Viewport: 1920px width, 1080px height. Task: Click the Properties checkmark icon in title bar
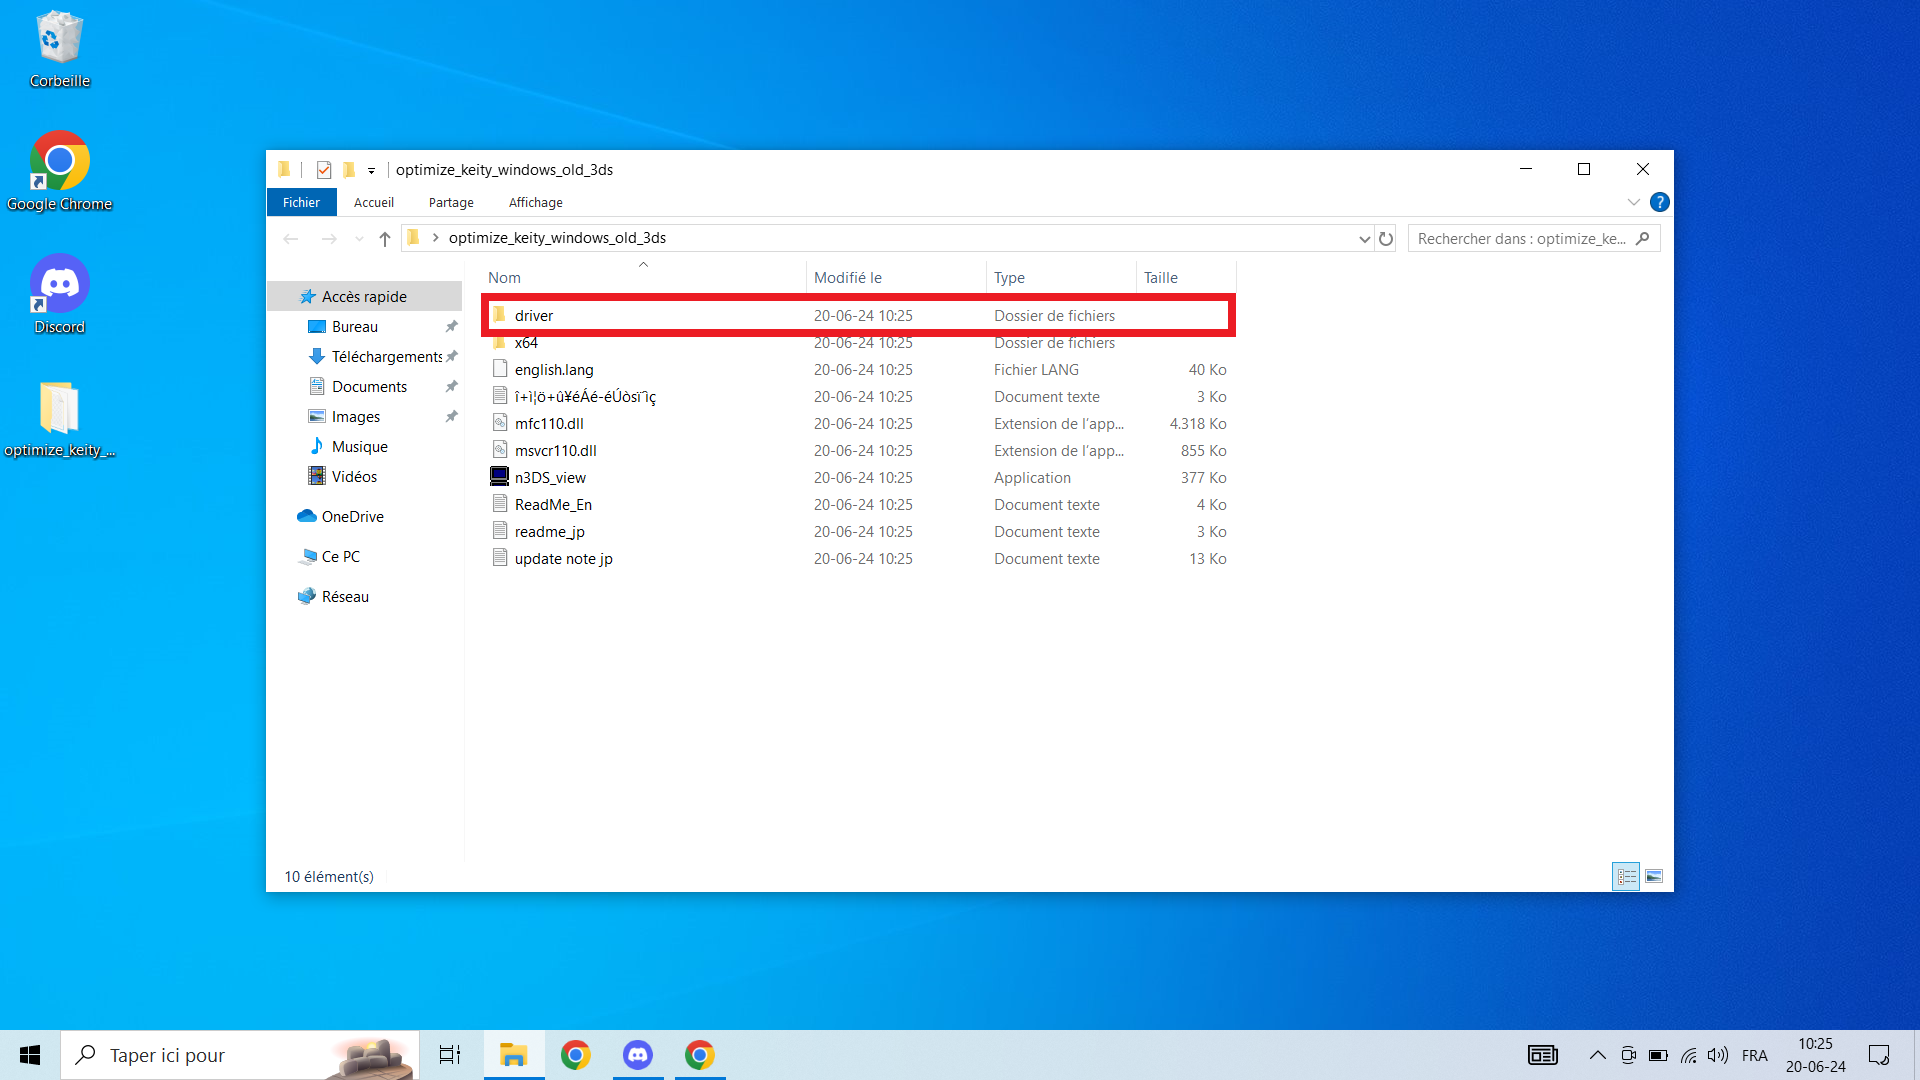323,170
